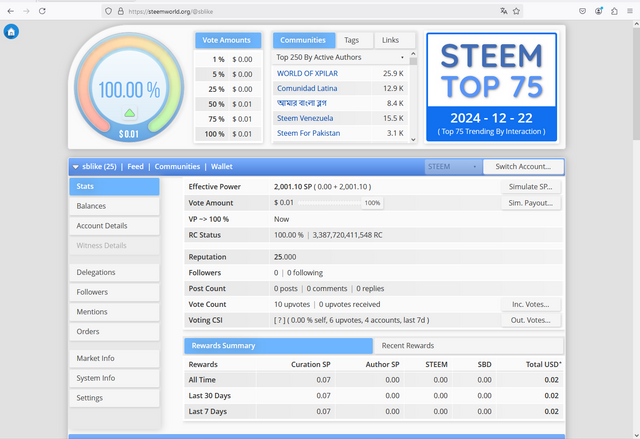The height and width of the screenshot is (439, 640).
Task: Open Delegations in the sidebar
Action: coord(114,272)
